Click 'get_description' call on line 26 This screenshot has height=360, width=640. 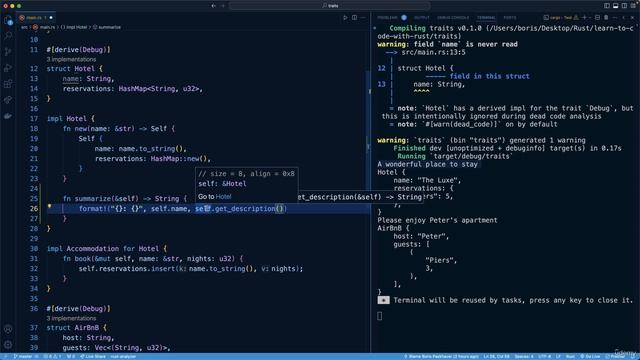tap(245, 209)
